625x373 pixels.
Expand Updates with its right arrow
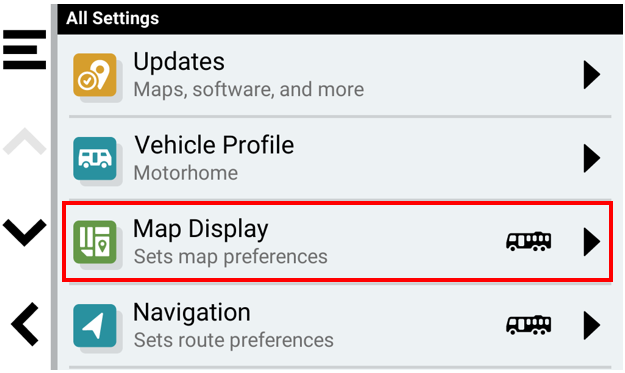click(x=592, y=75)
